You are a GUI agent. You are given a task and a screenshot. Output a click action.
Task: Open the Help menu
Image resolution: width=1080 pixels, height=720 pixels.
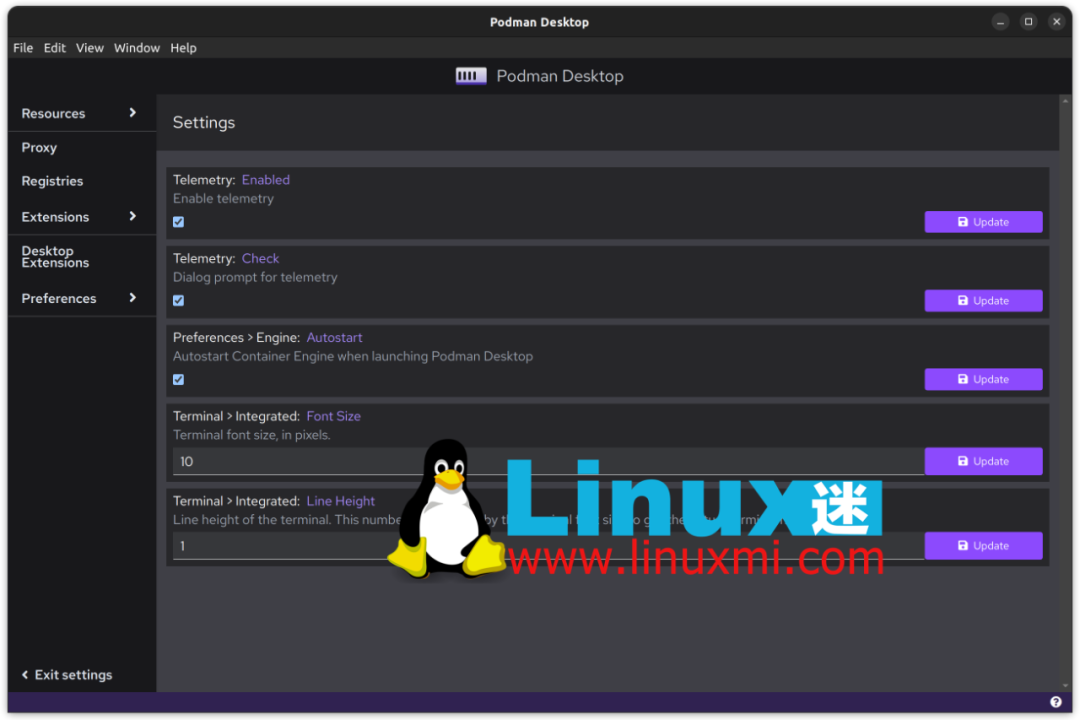[x=183, y=48]
